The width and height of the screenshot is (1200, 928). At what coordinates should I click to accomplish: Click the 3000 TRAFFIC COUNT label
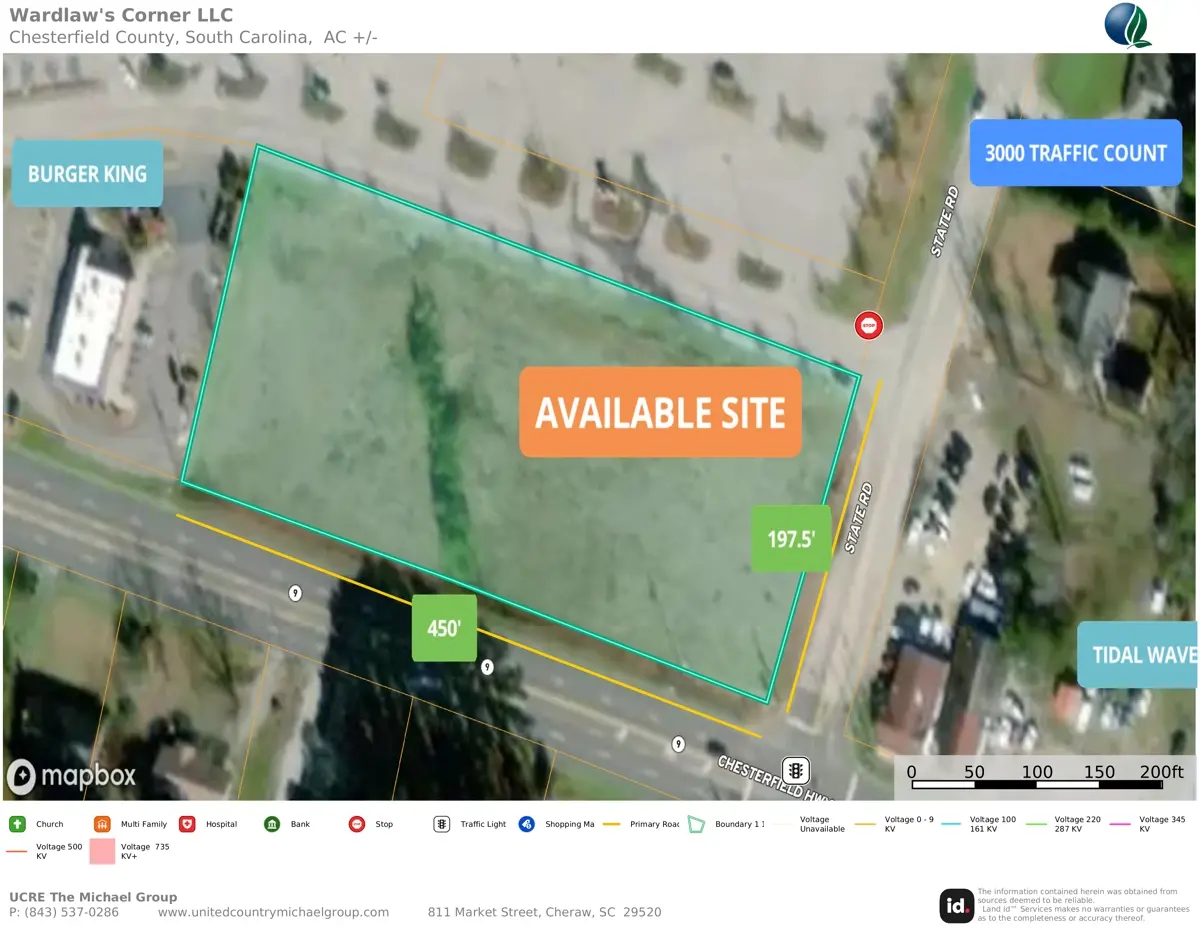pyautogui.click(x=1075, y=153)
